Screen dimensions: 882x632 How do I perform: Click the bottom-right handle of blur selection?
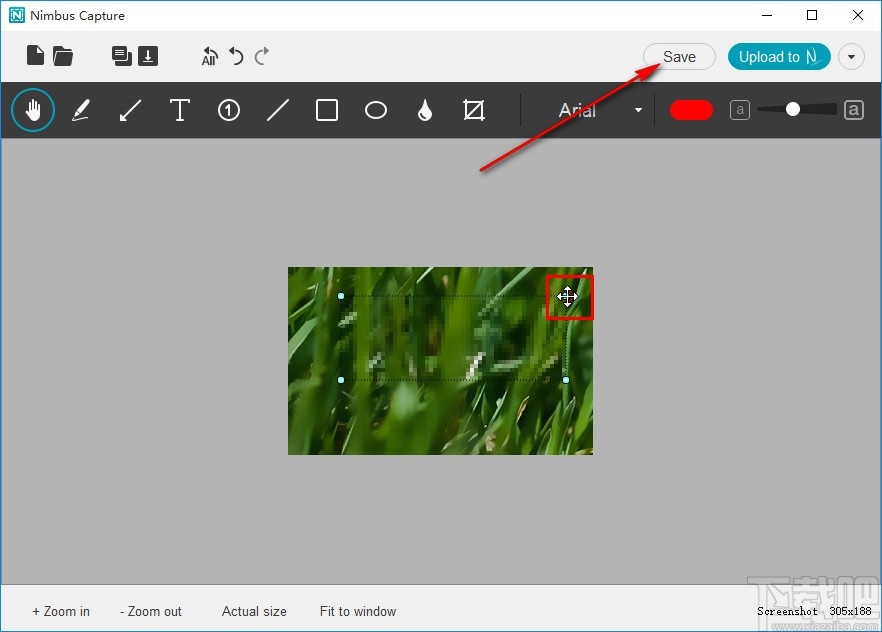pos(566,380)
